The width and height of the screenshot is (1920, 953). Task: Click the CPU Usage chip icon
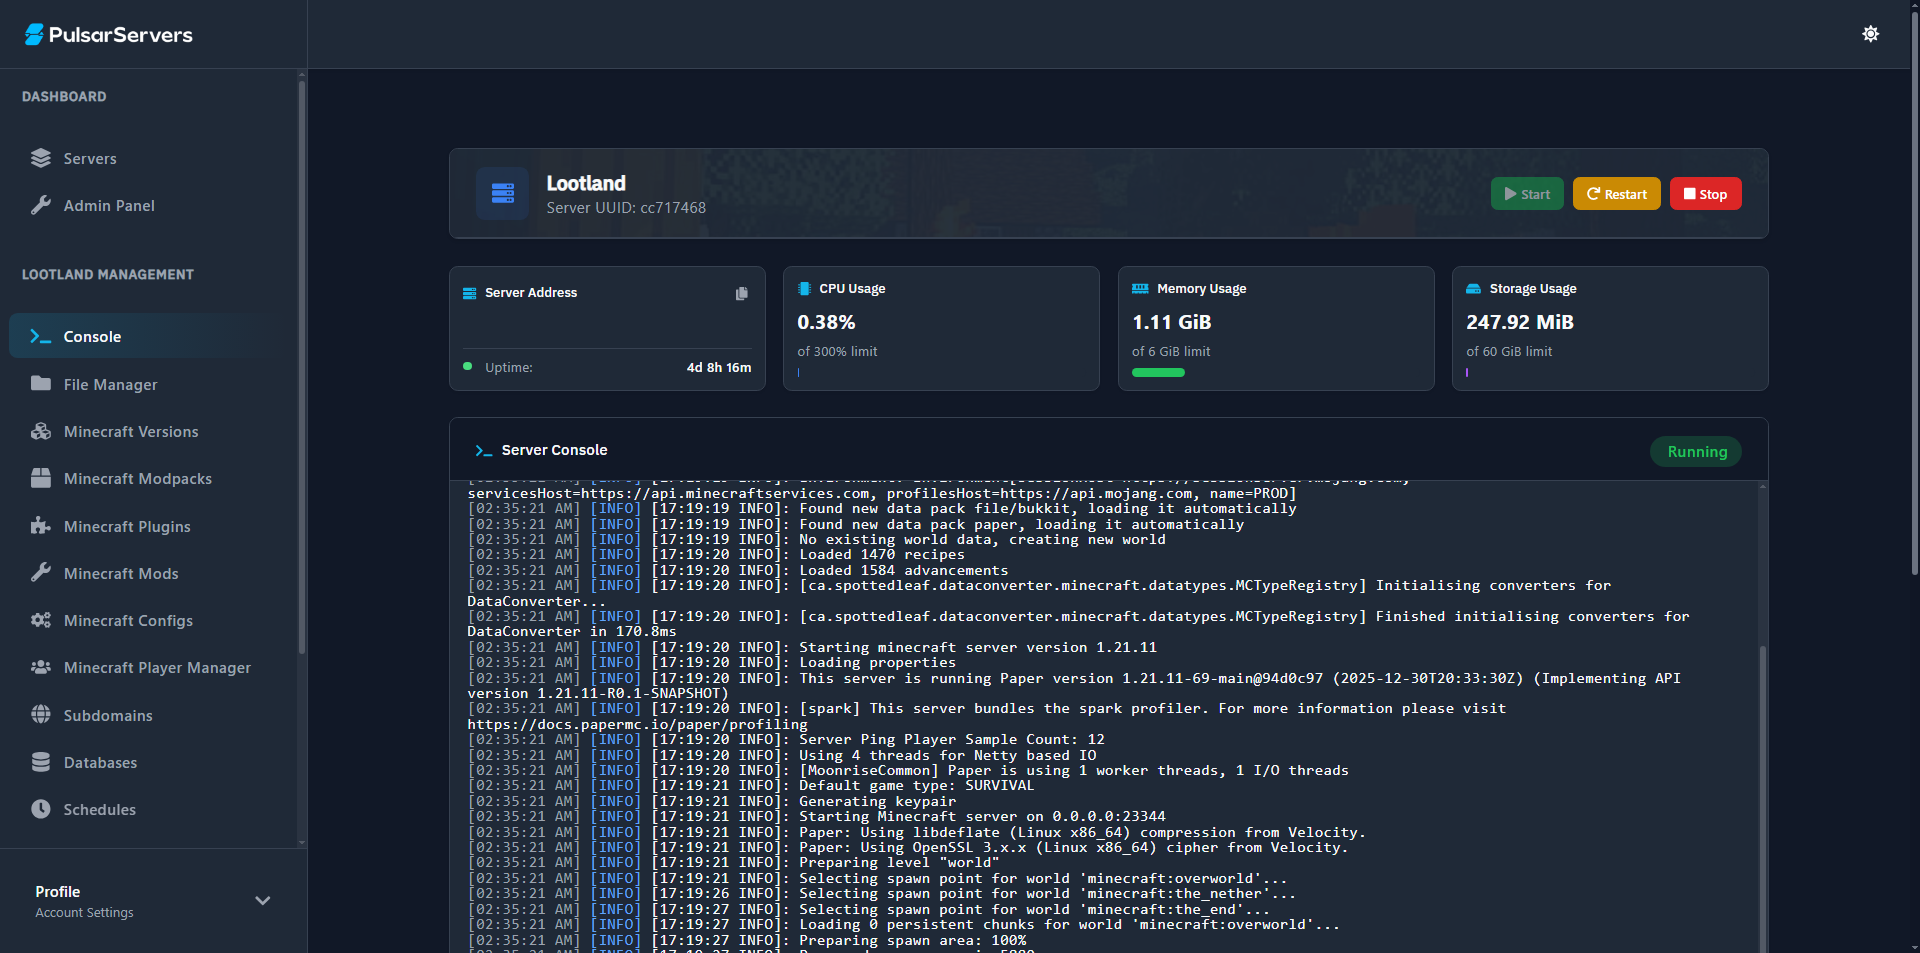pos(804,288)
